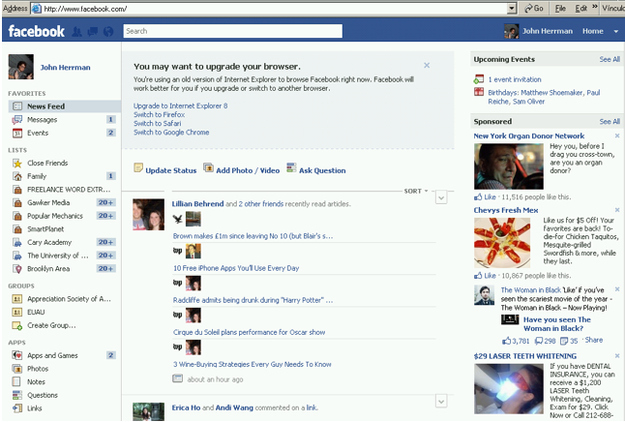Open Brown makes £1m article link

(253, 236)
